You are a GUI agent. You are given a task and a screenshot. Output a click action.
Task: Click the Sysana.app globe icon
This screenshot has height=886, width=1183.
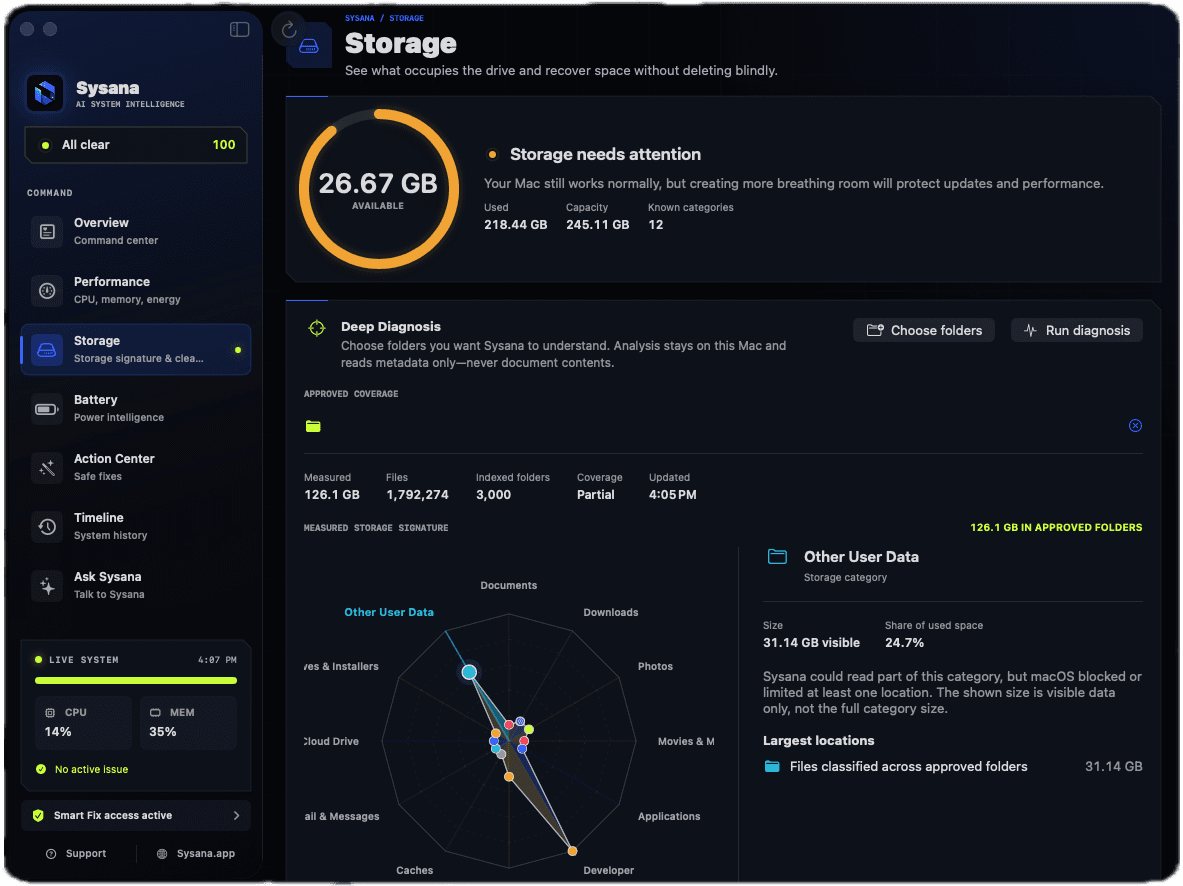click(162, 854)
